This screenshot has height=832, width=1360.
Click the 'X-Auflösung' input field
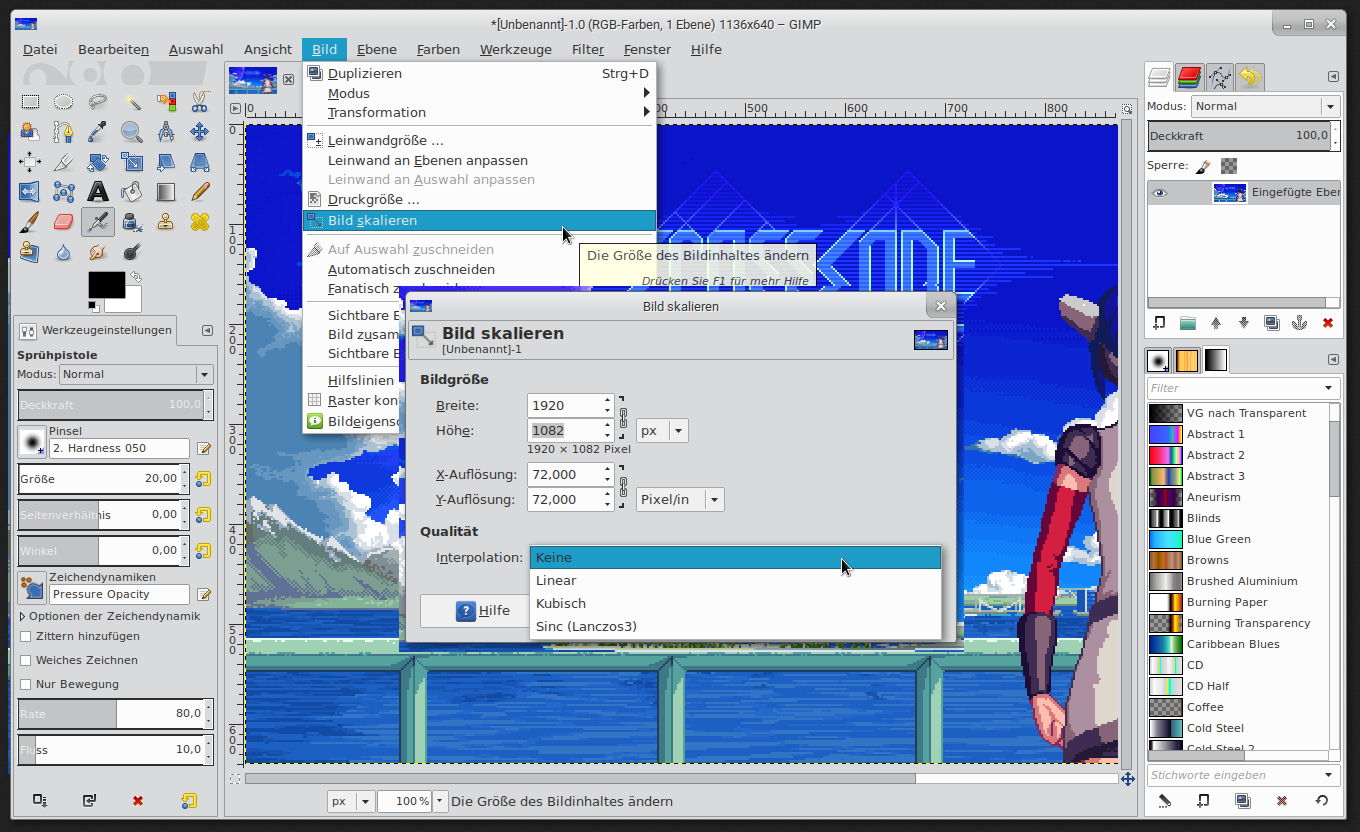point(564,474)
